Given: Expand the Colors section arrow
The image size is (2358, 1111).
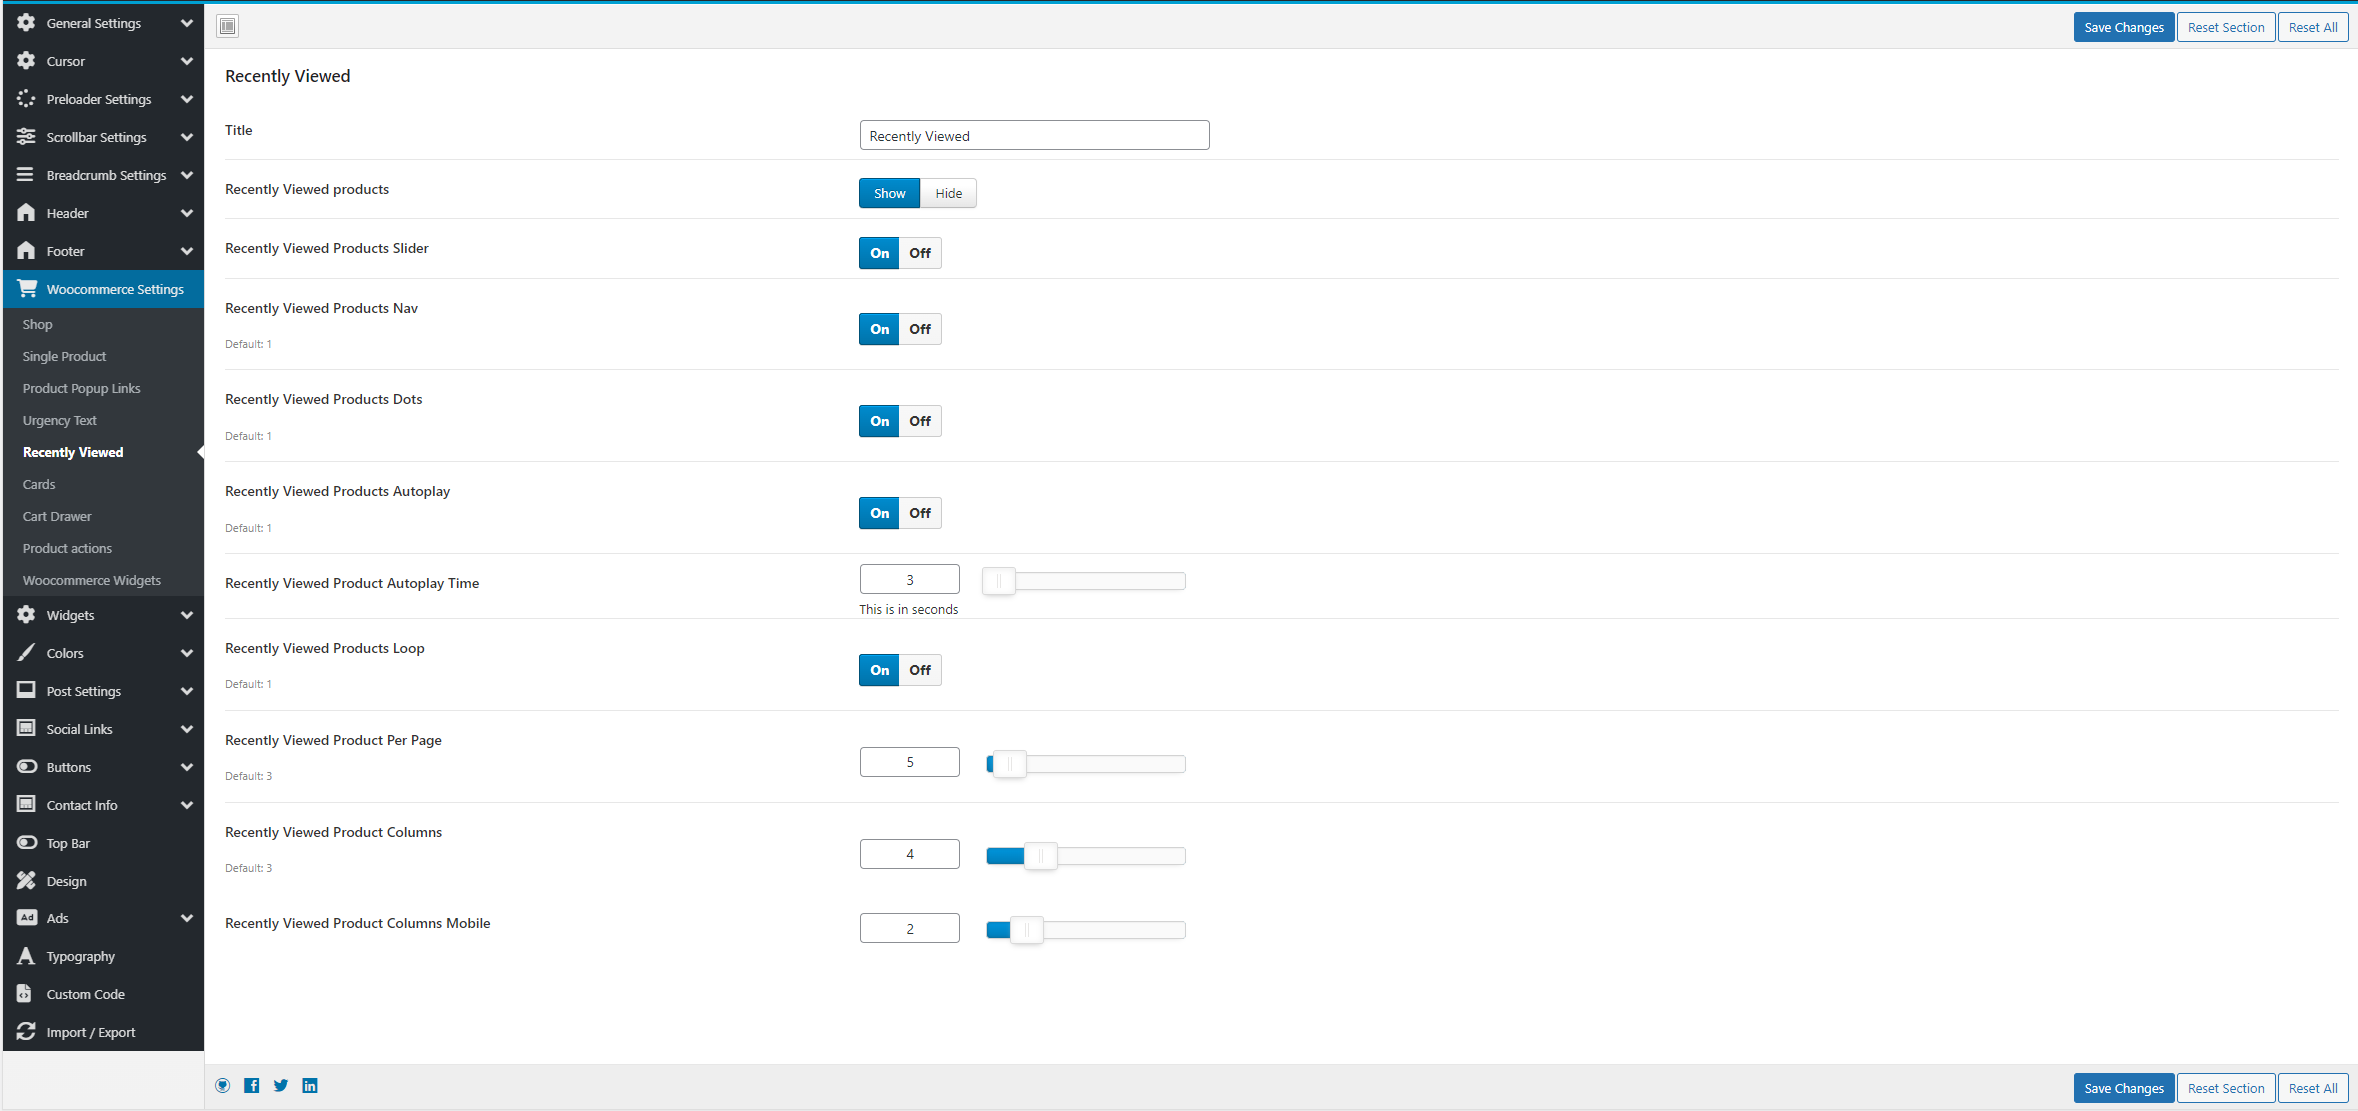Looking at the screenshot, I should click(x=187, y=653).
